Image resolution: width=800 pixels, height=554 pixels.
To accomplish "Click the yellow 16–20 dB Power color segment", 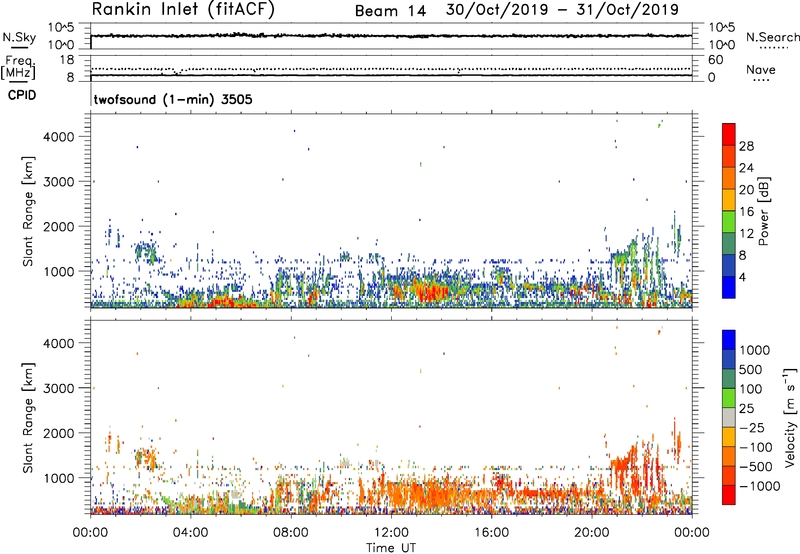I will (x=729, y=200).
